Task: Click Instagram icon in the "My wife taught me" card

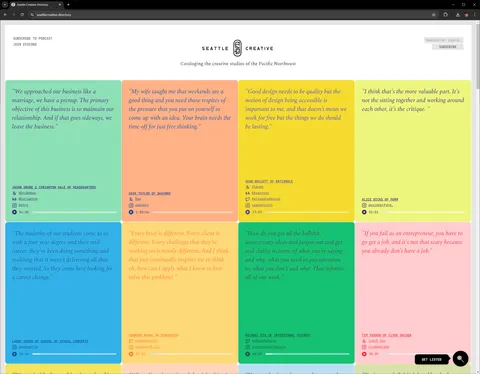Action: coord(131,205)
